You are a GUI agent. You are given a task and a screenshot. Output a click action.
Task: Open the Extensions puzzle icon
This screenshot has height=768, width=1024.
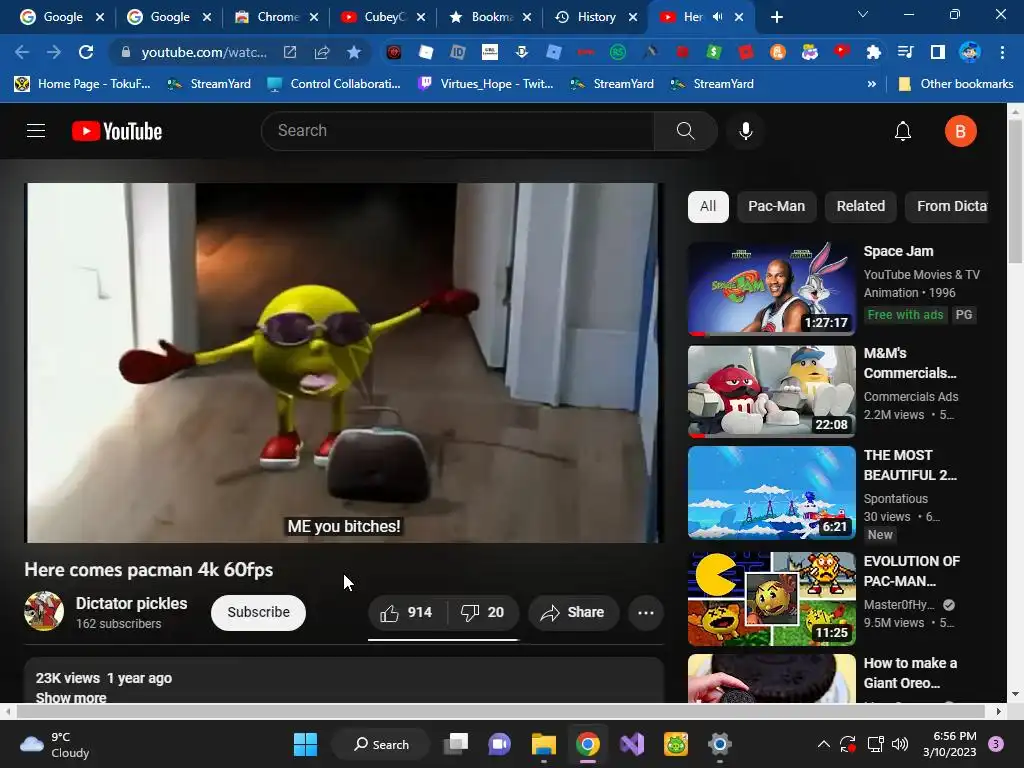(873, 52)
